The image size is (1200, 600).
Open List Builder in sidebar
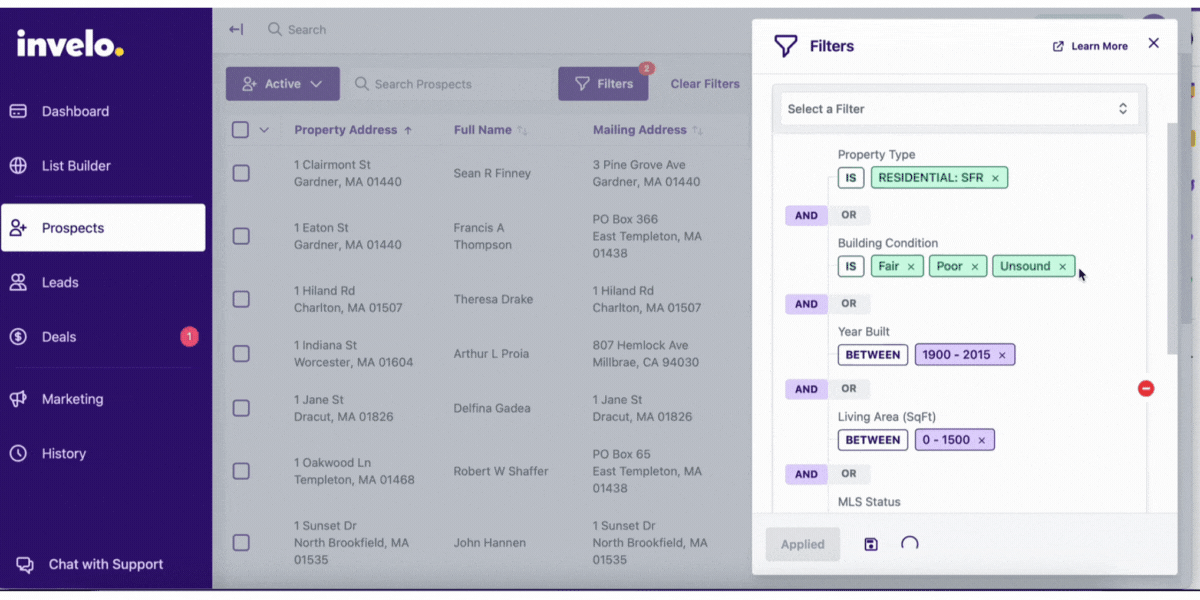75,166
